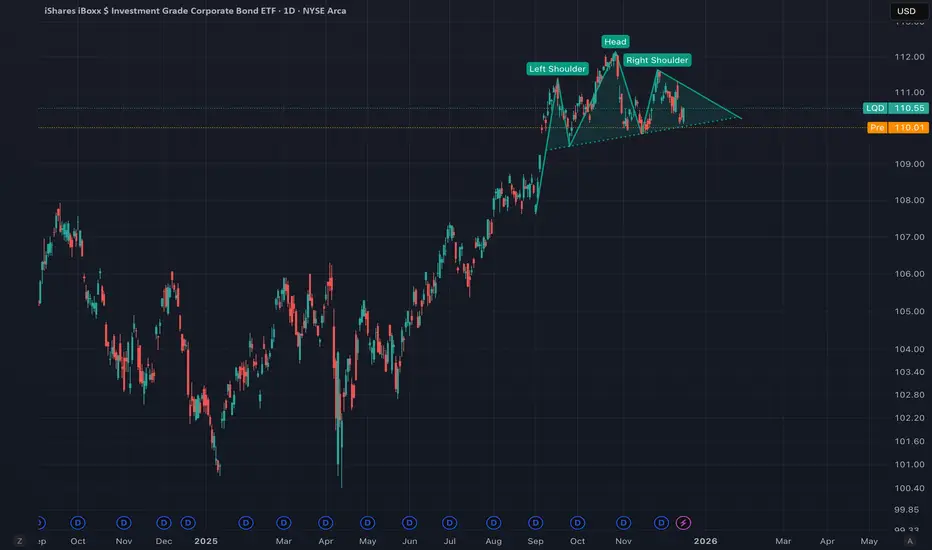Click the dividend marker above the Aug label
932x550 pixels.
click(493, 523)
